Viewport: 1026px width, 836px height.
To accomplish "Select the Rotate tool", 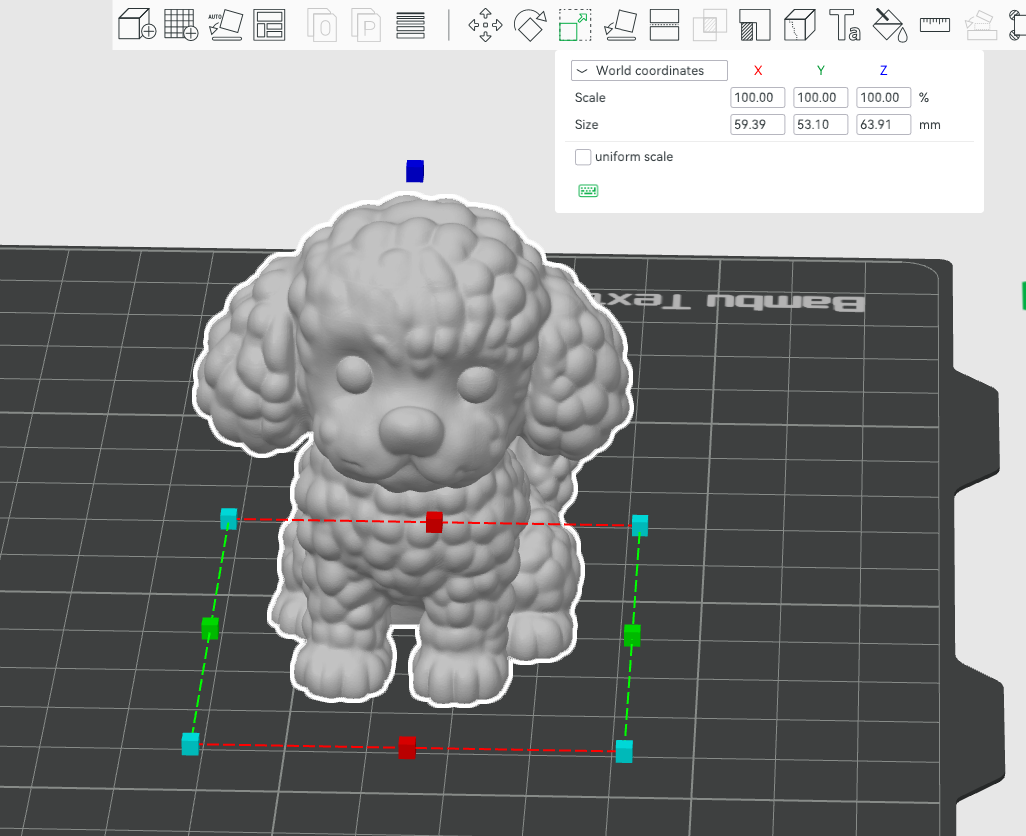I will coord(530,25).
